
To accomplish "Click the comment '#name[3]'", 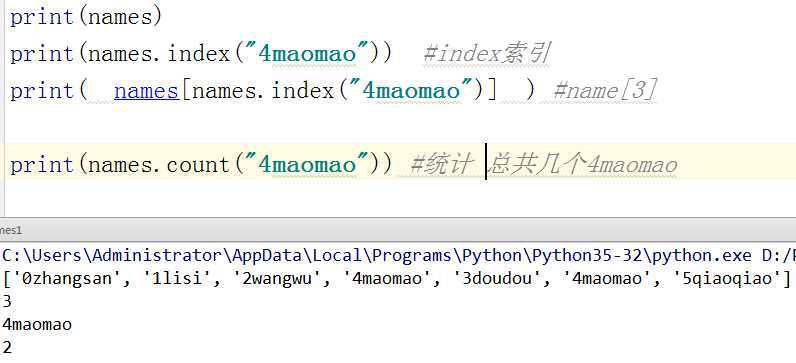I will tap(605, 90).
